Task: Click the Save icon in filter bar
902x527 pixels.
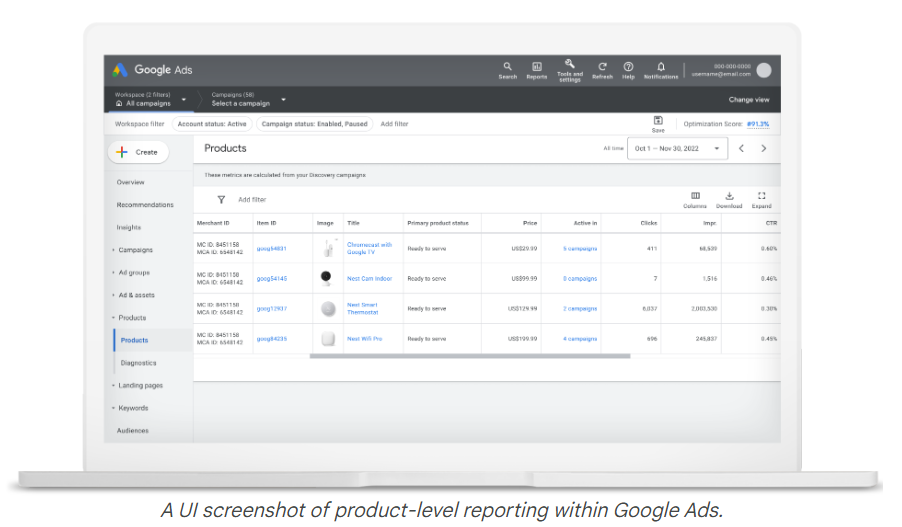Action: tap(658, 121)
